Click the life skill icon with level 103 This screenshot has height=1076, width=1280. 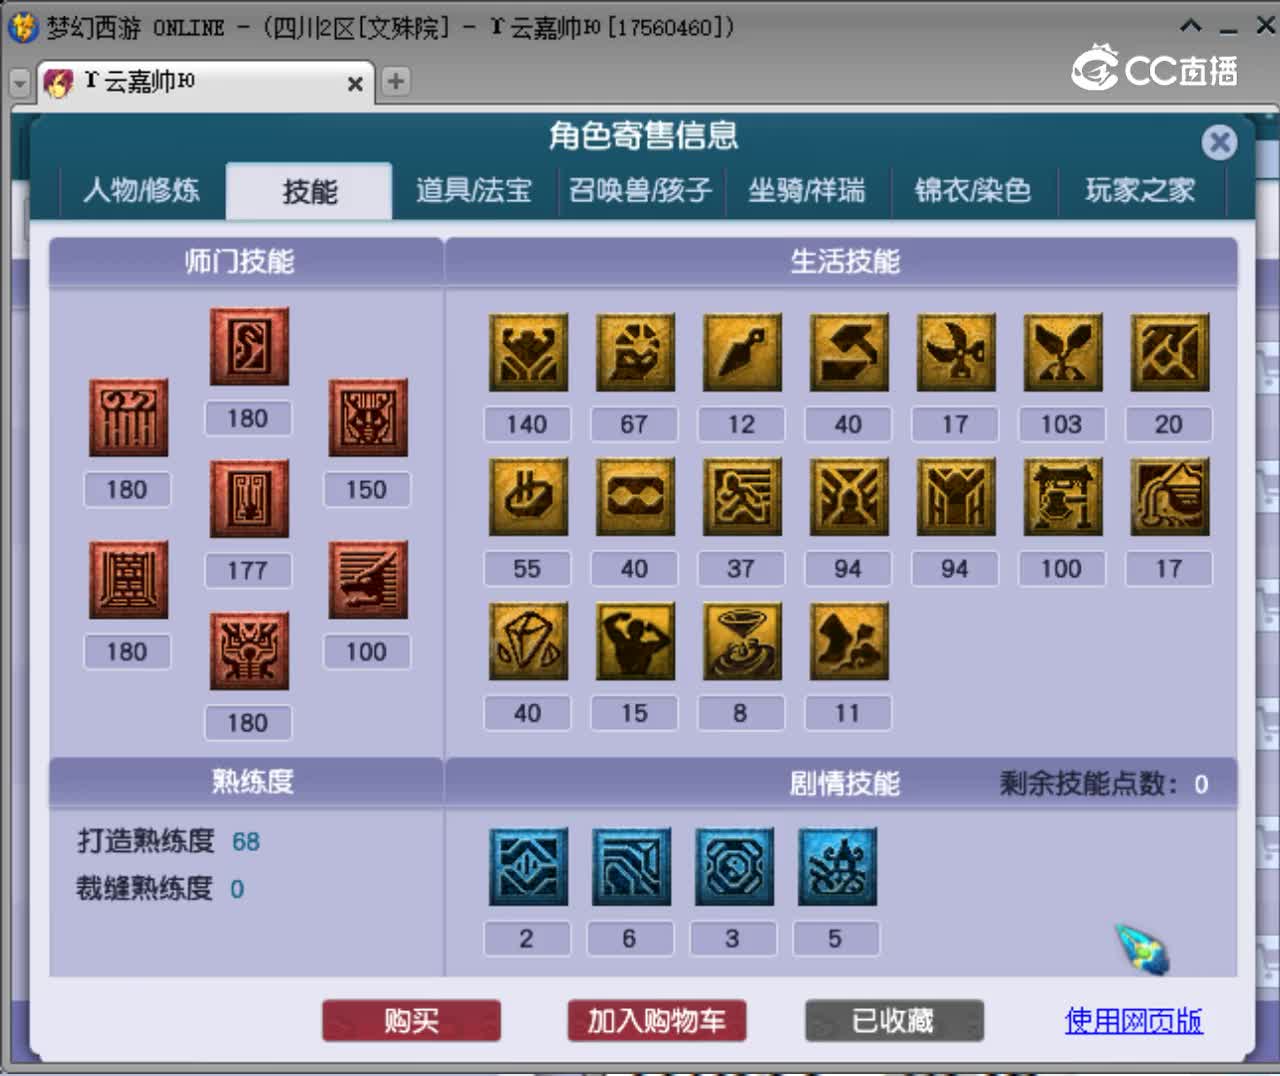[1063, 352]
